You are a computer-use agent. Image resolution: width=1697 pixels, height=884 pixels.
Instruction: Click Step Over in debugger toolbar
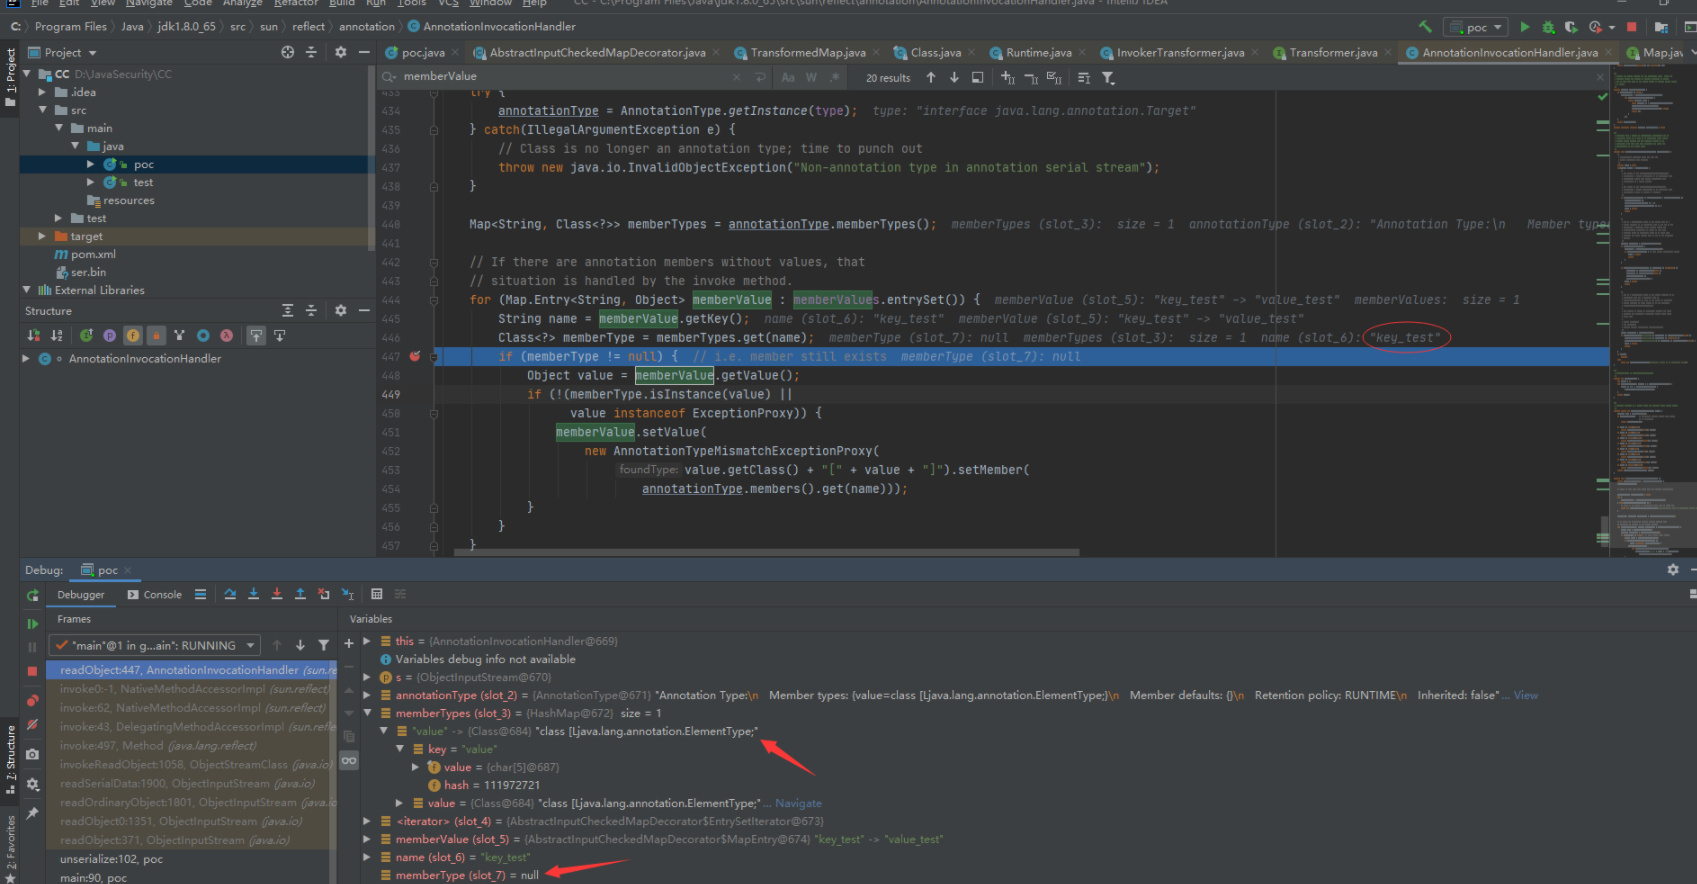(x=230, y=594)
